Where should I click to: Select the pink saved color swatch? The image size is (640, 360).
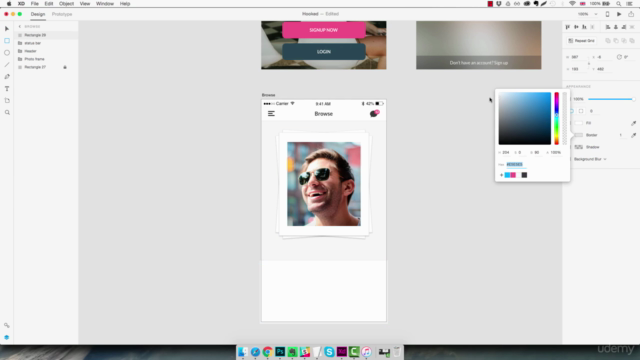(x=513, y=175)
